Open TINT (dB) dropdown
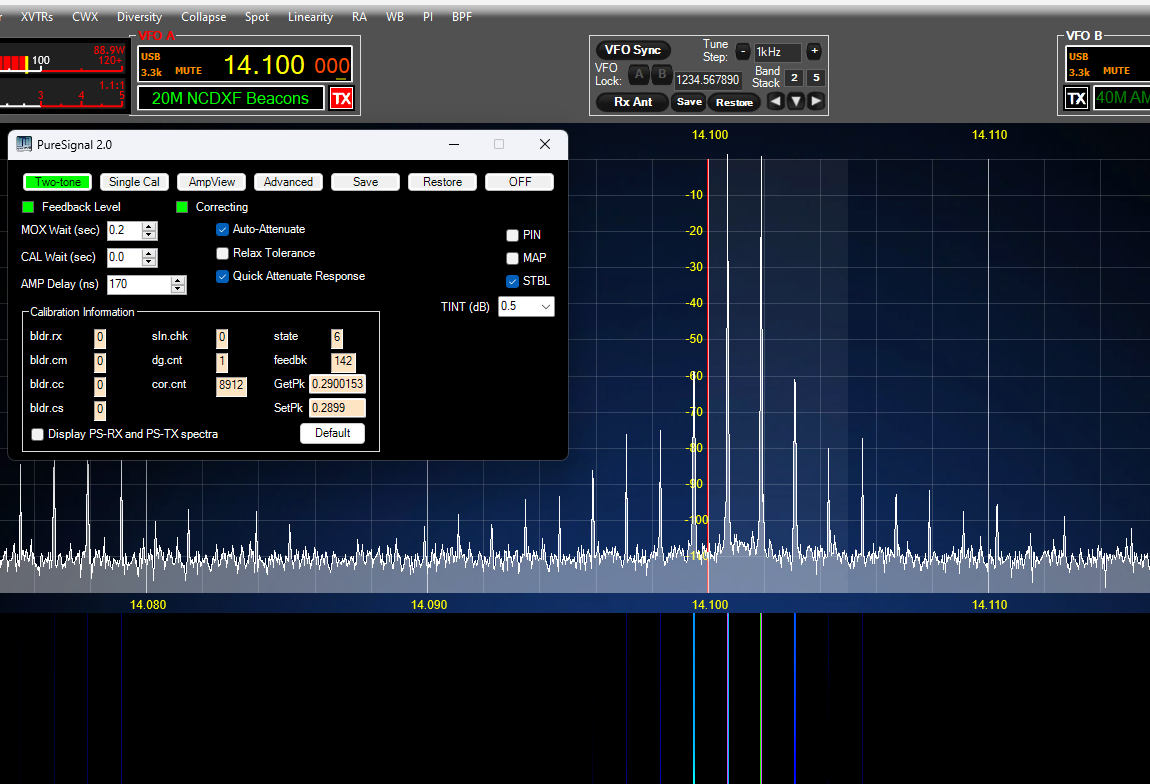 click(x=526, y=307)
